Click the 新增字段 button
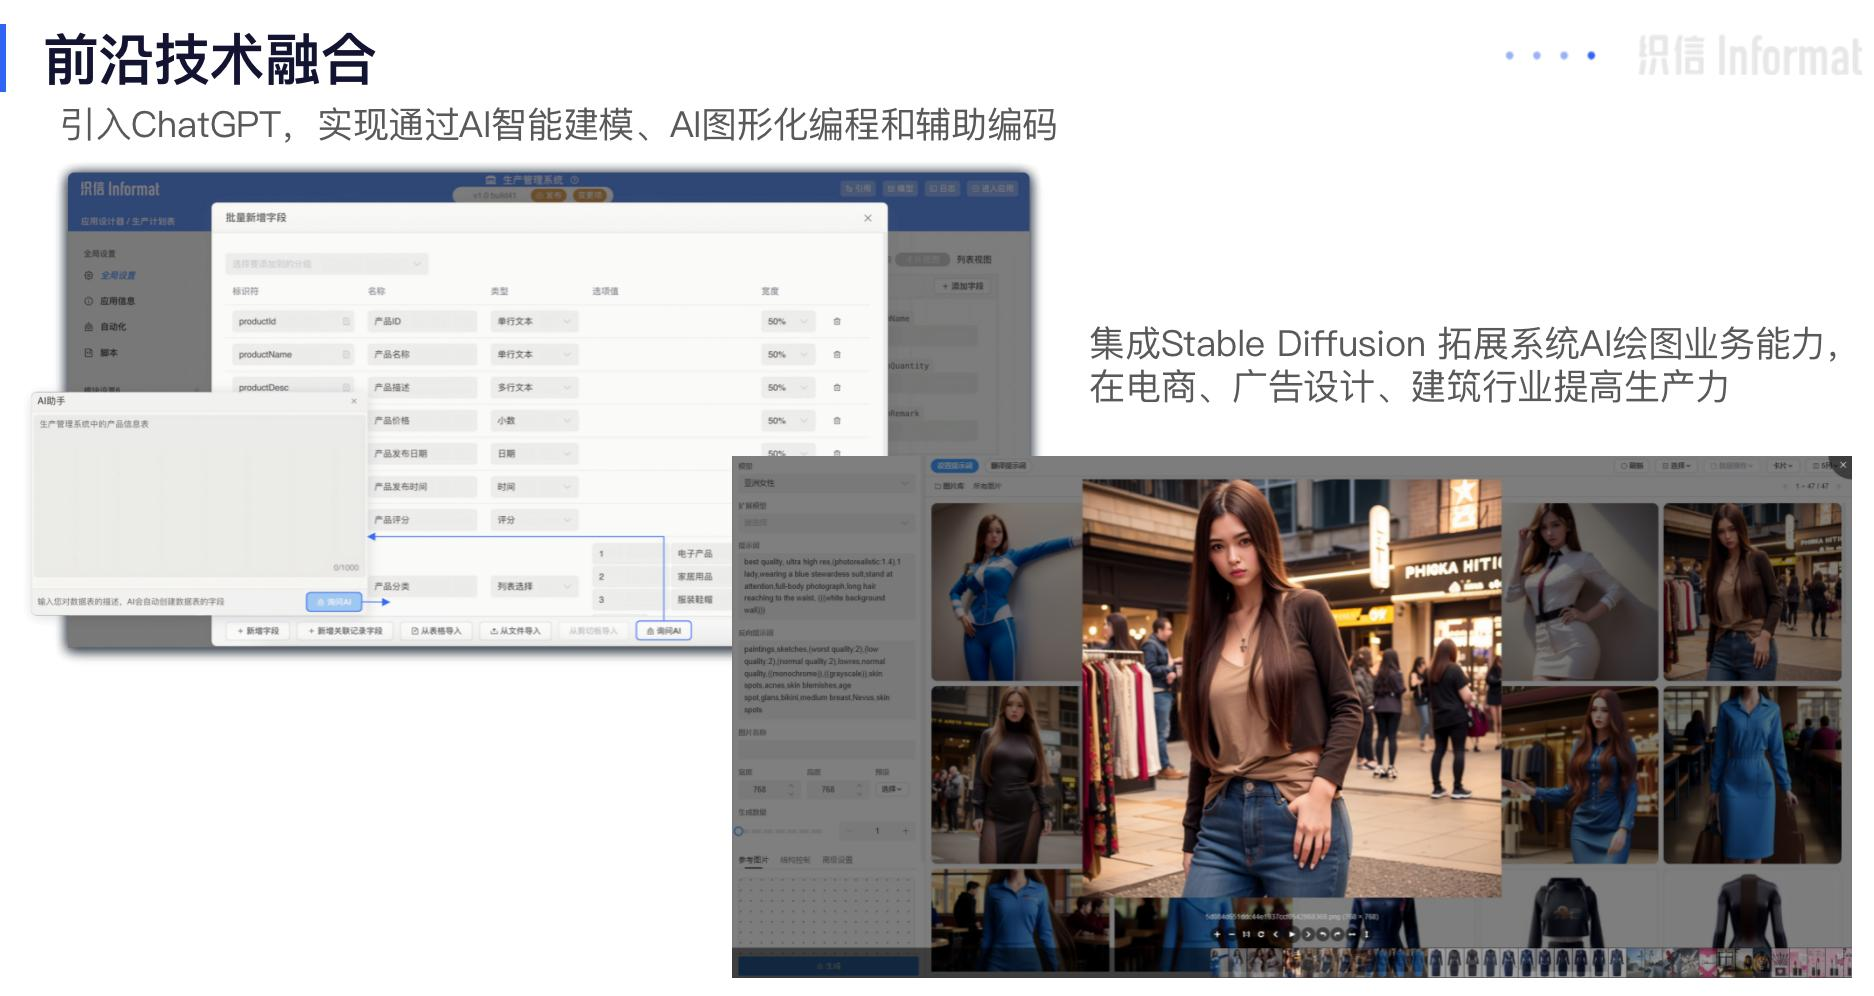 [x=257, y=631]
